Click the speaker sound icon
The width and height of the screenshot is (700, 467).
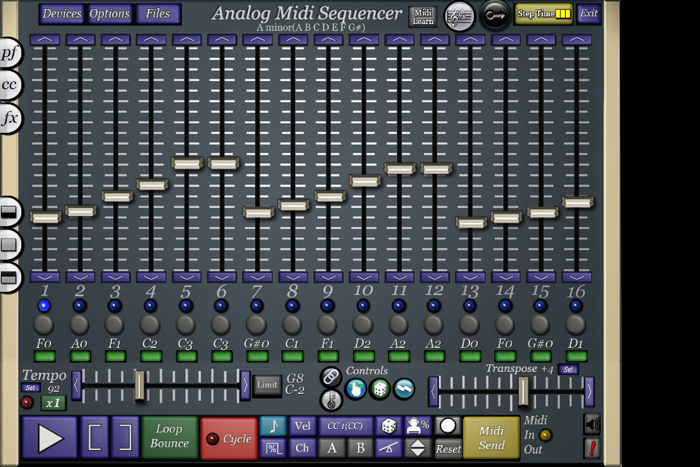pos(592,424)
